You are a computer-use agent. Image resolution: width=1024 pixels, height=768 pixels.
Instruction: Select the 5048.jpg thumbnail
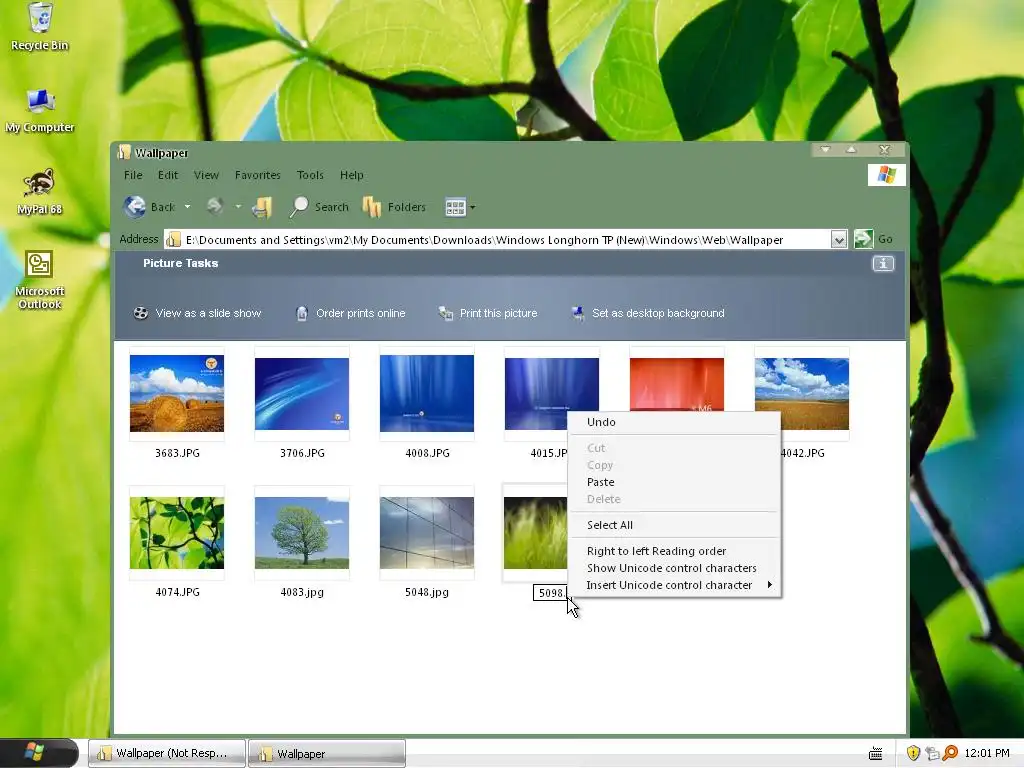click(427, 533)
